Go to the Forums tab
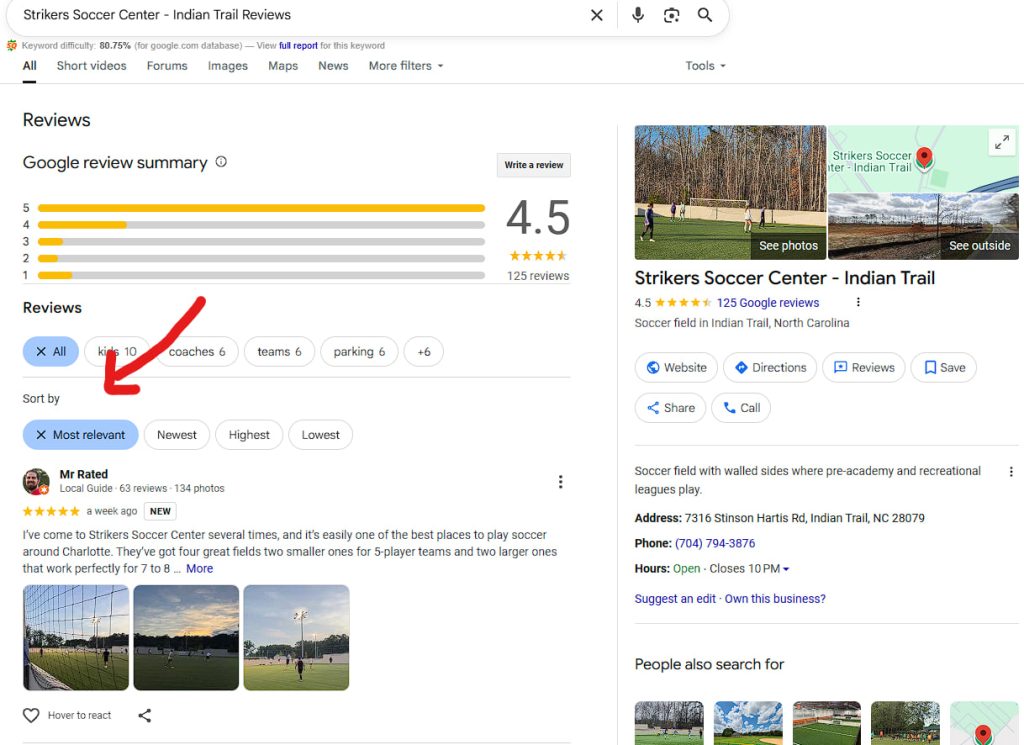1024x745 pixels. tap(167, 66)
